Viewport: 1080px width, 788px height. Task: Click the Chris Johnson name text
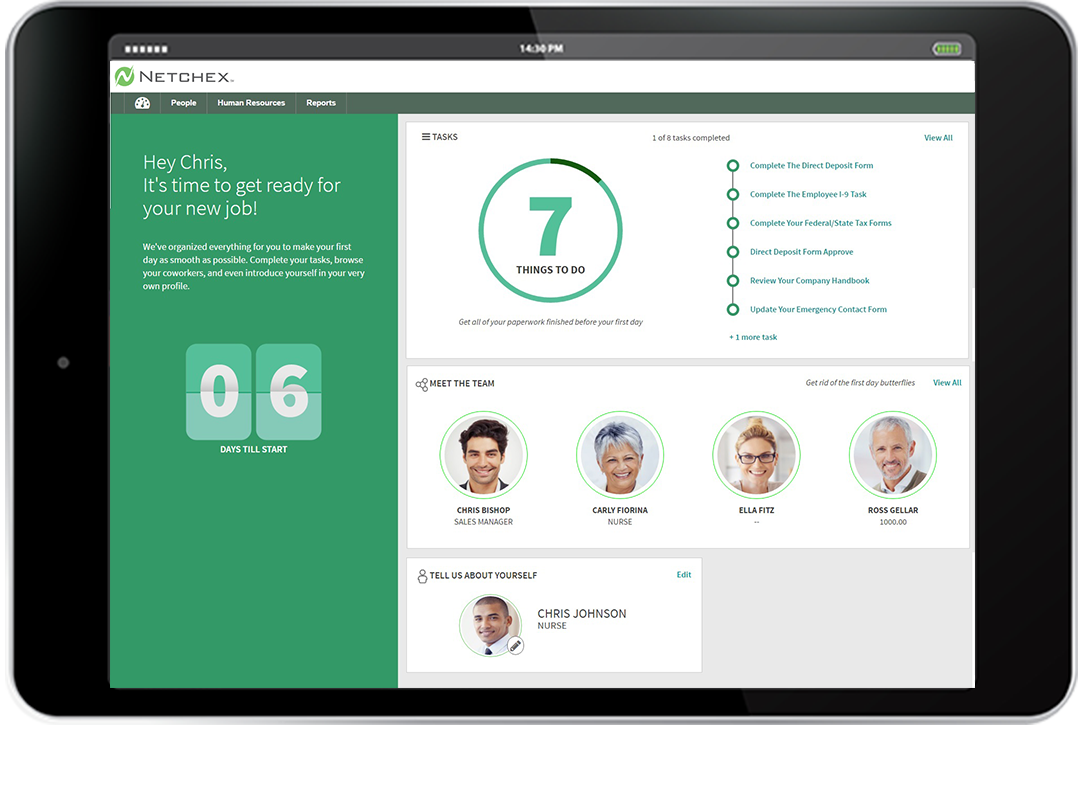point(582,614)
